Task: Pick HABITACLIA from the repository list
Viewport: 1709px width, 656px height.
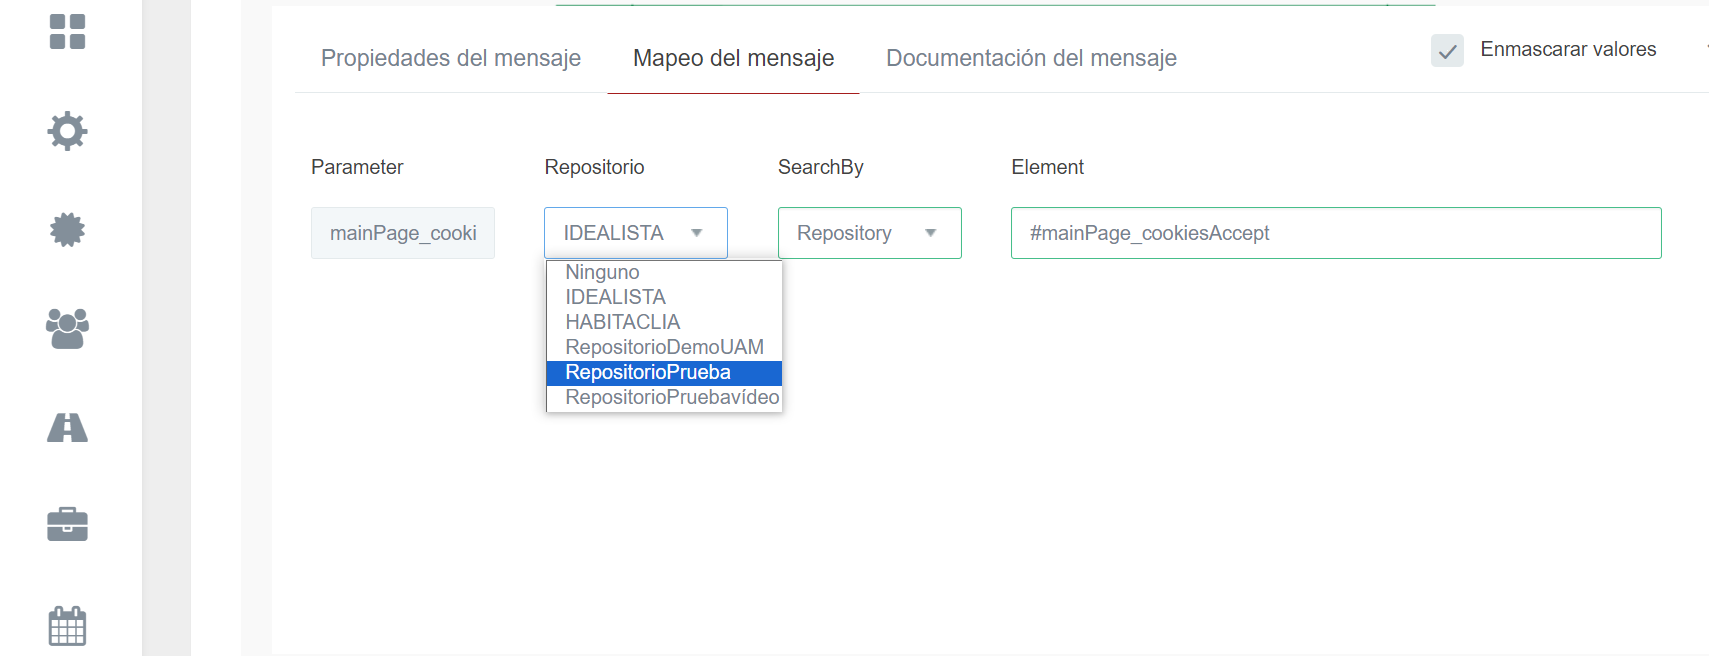Action: (x=622, y=322)
